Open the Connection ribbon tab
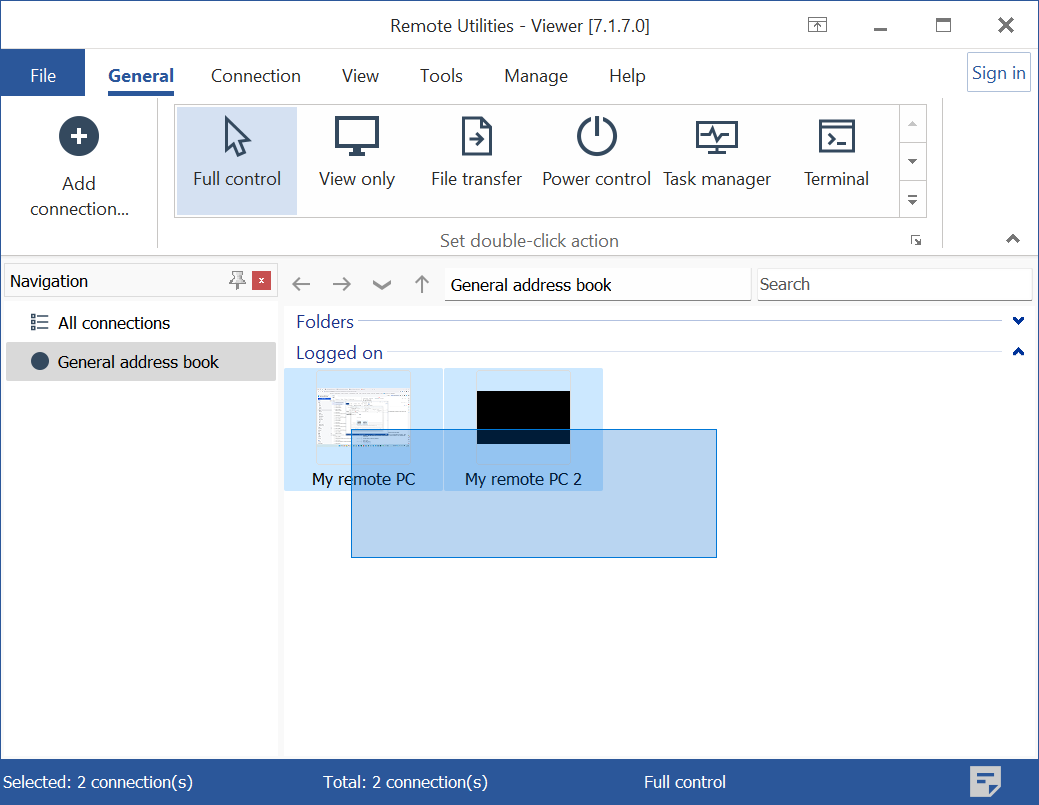 click(x=255, y=76)
